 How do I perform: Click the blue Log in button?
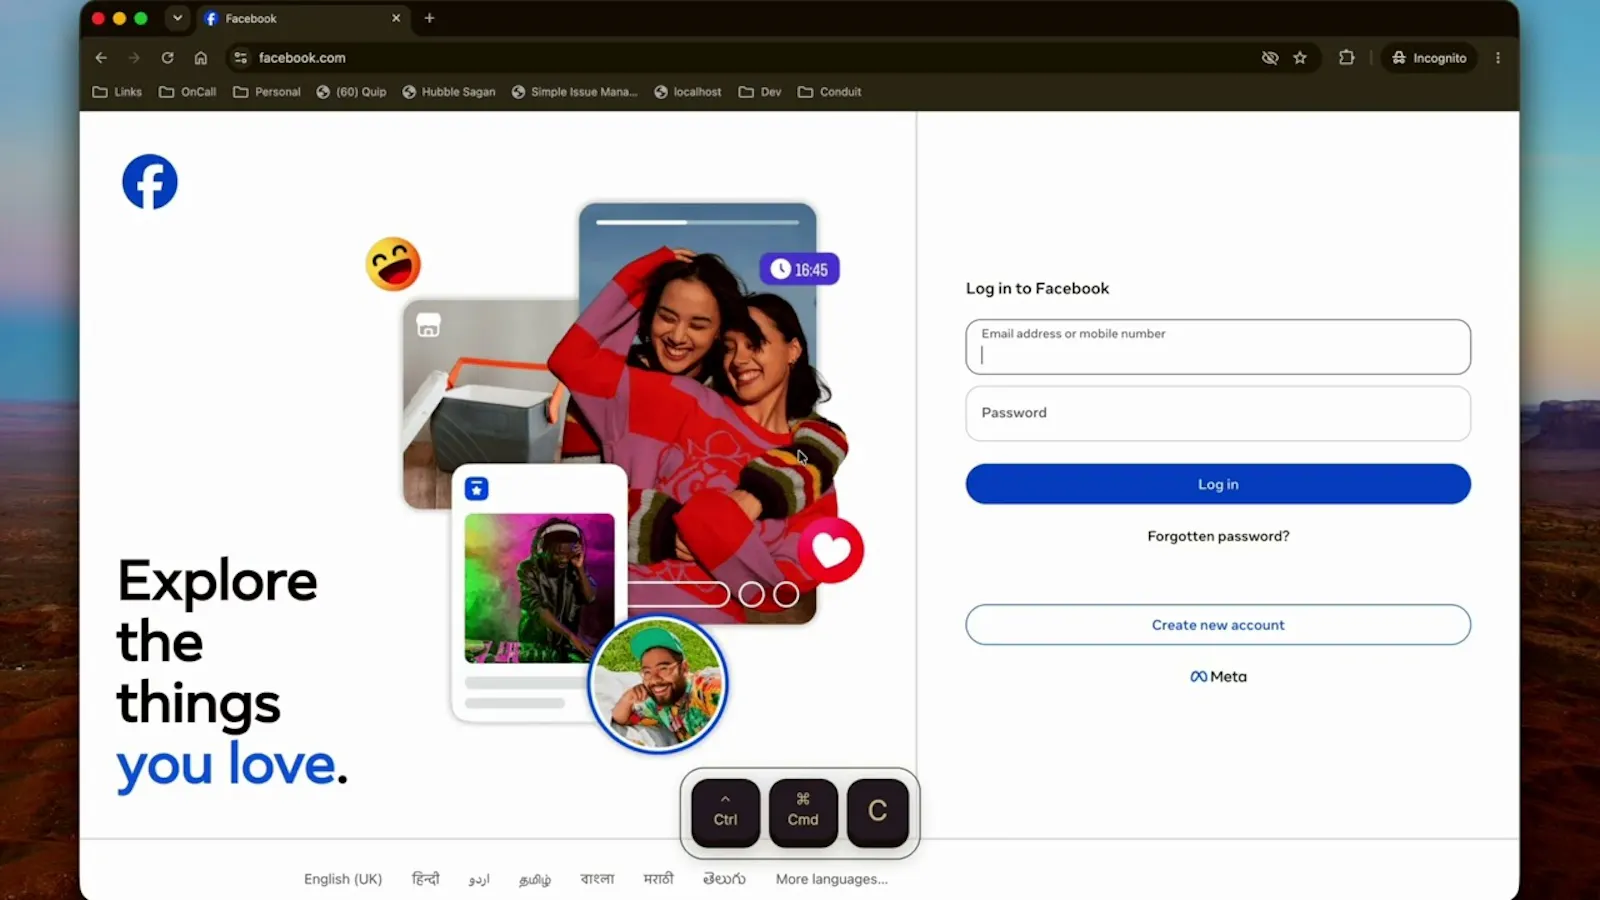1218,484
